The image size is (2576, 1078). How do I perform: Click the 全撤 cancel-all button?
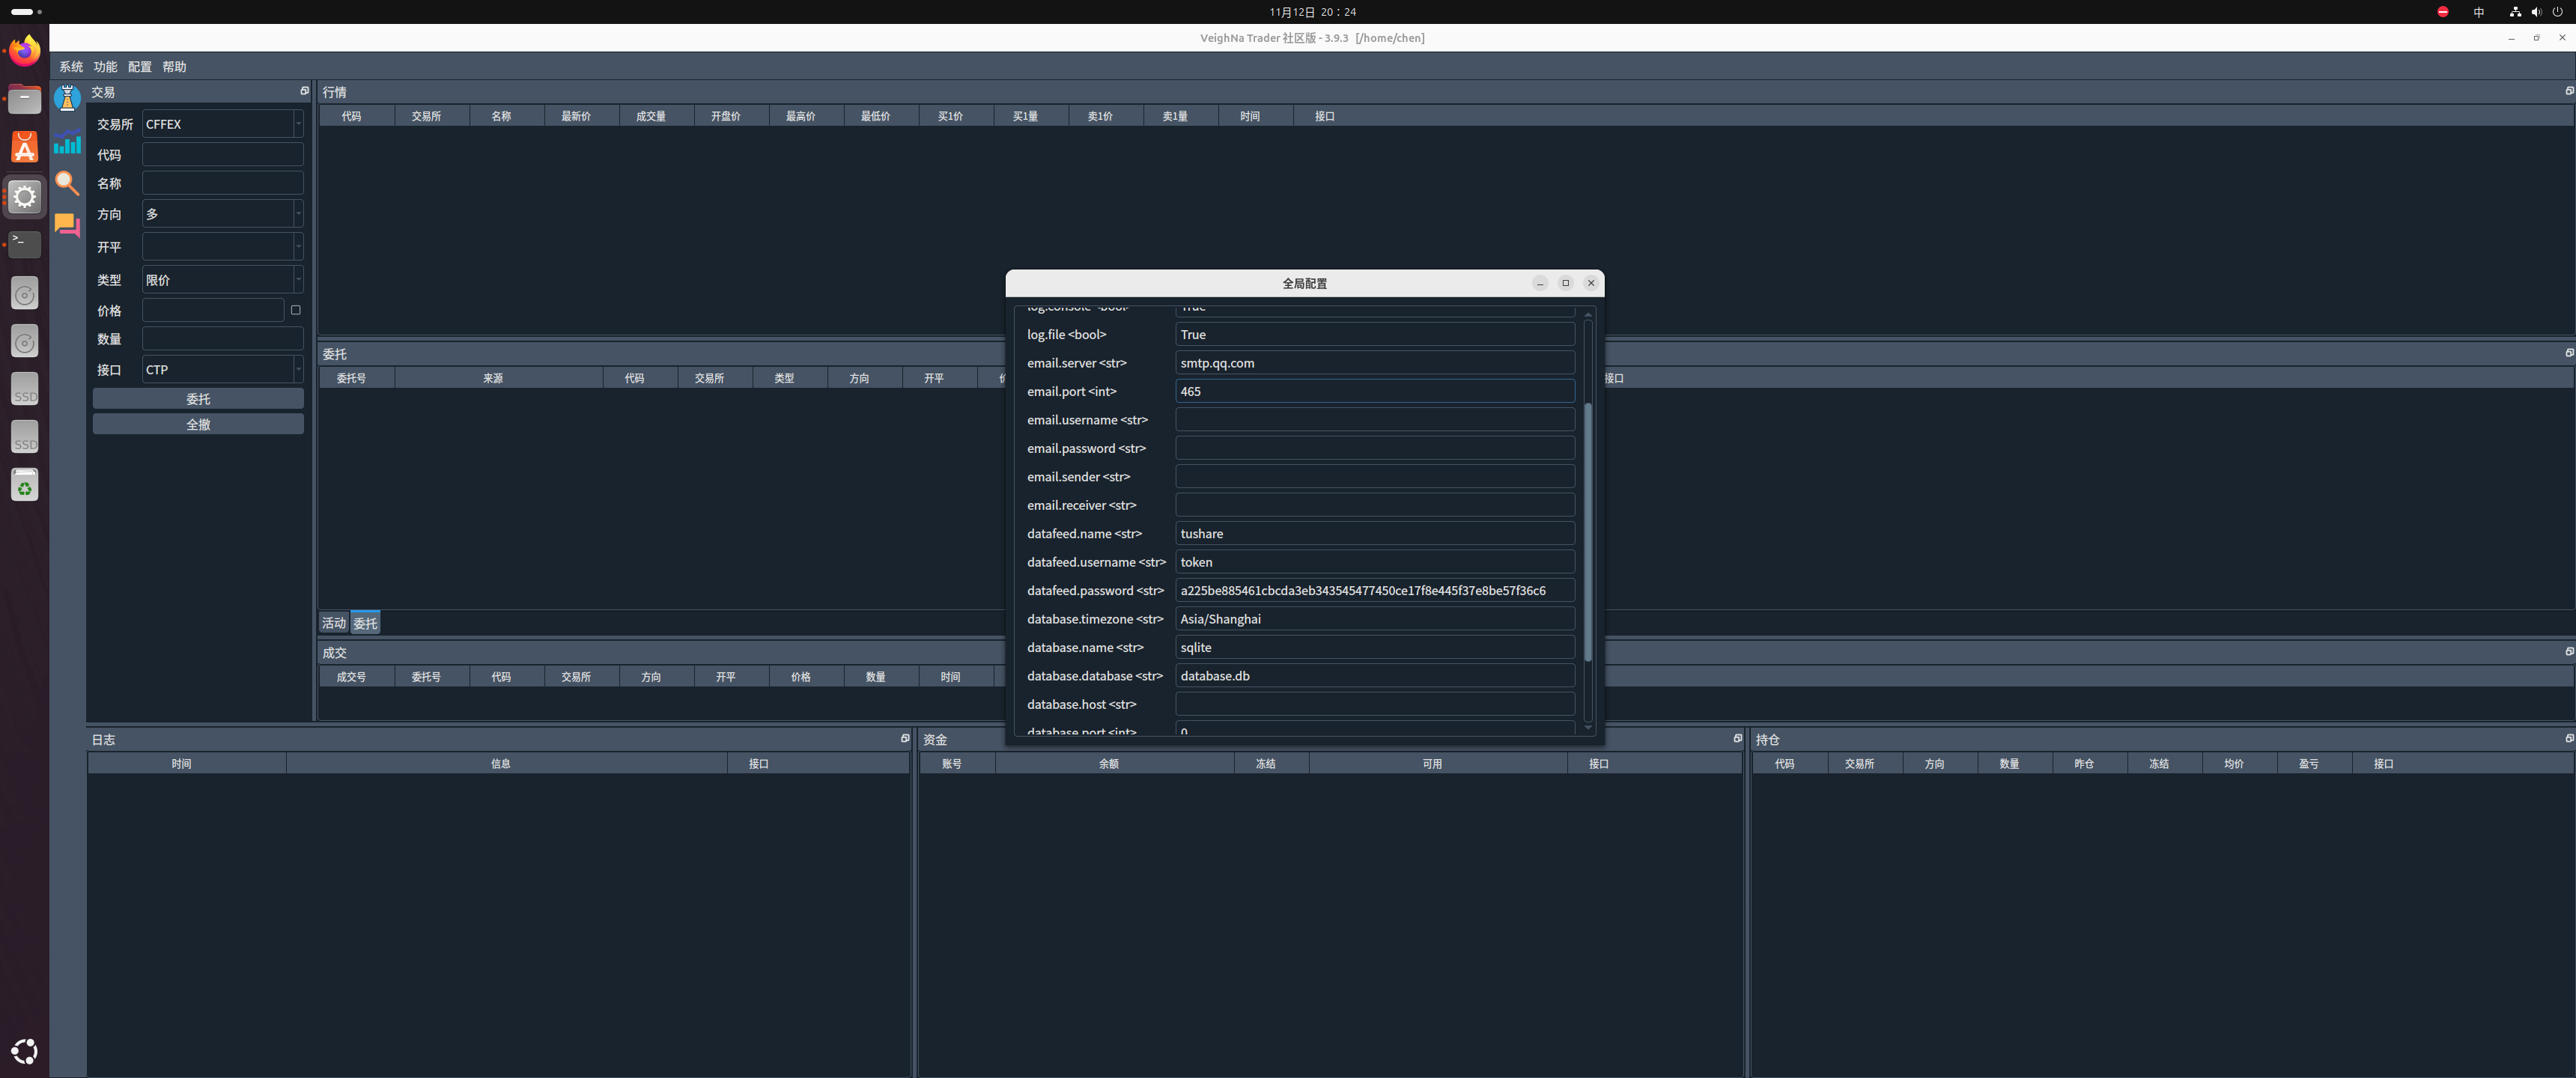click(198, 424)
